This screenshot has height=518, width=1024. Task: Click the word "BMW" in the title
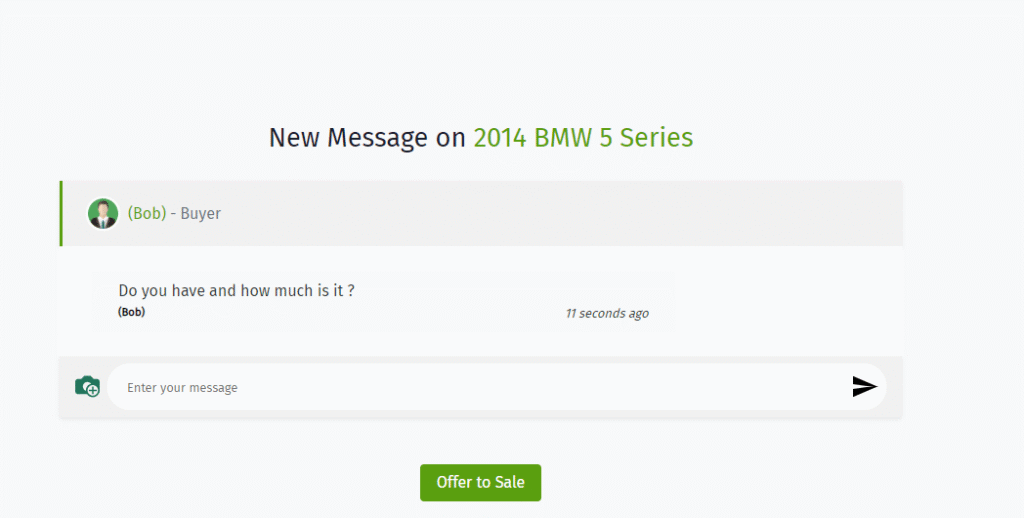[561, 137]
